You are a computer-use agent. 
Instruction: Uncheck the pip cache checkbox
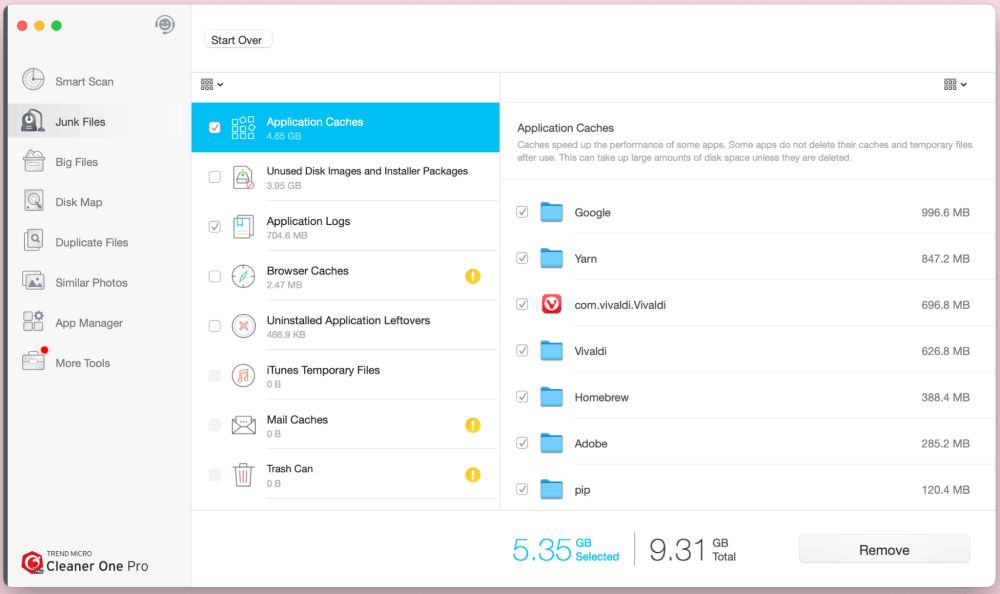(x=522, y=489)
